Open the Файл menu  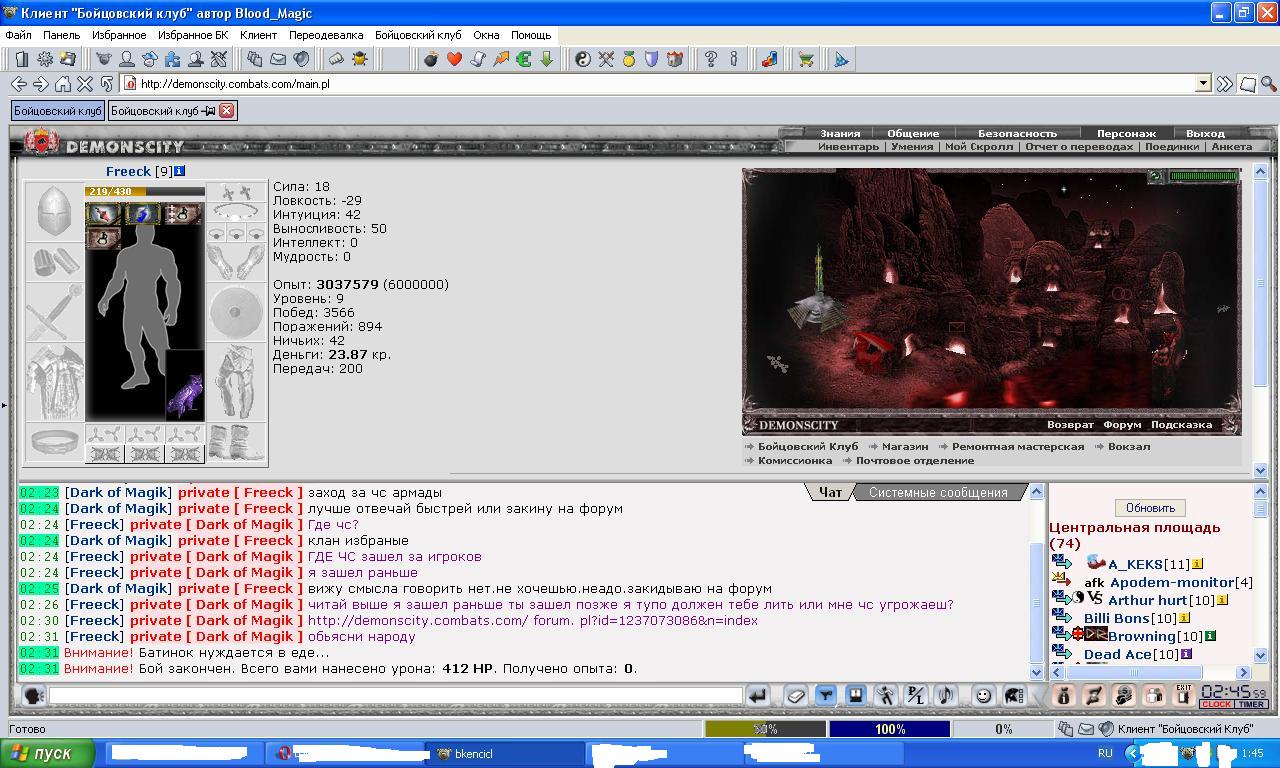(18, 35)
